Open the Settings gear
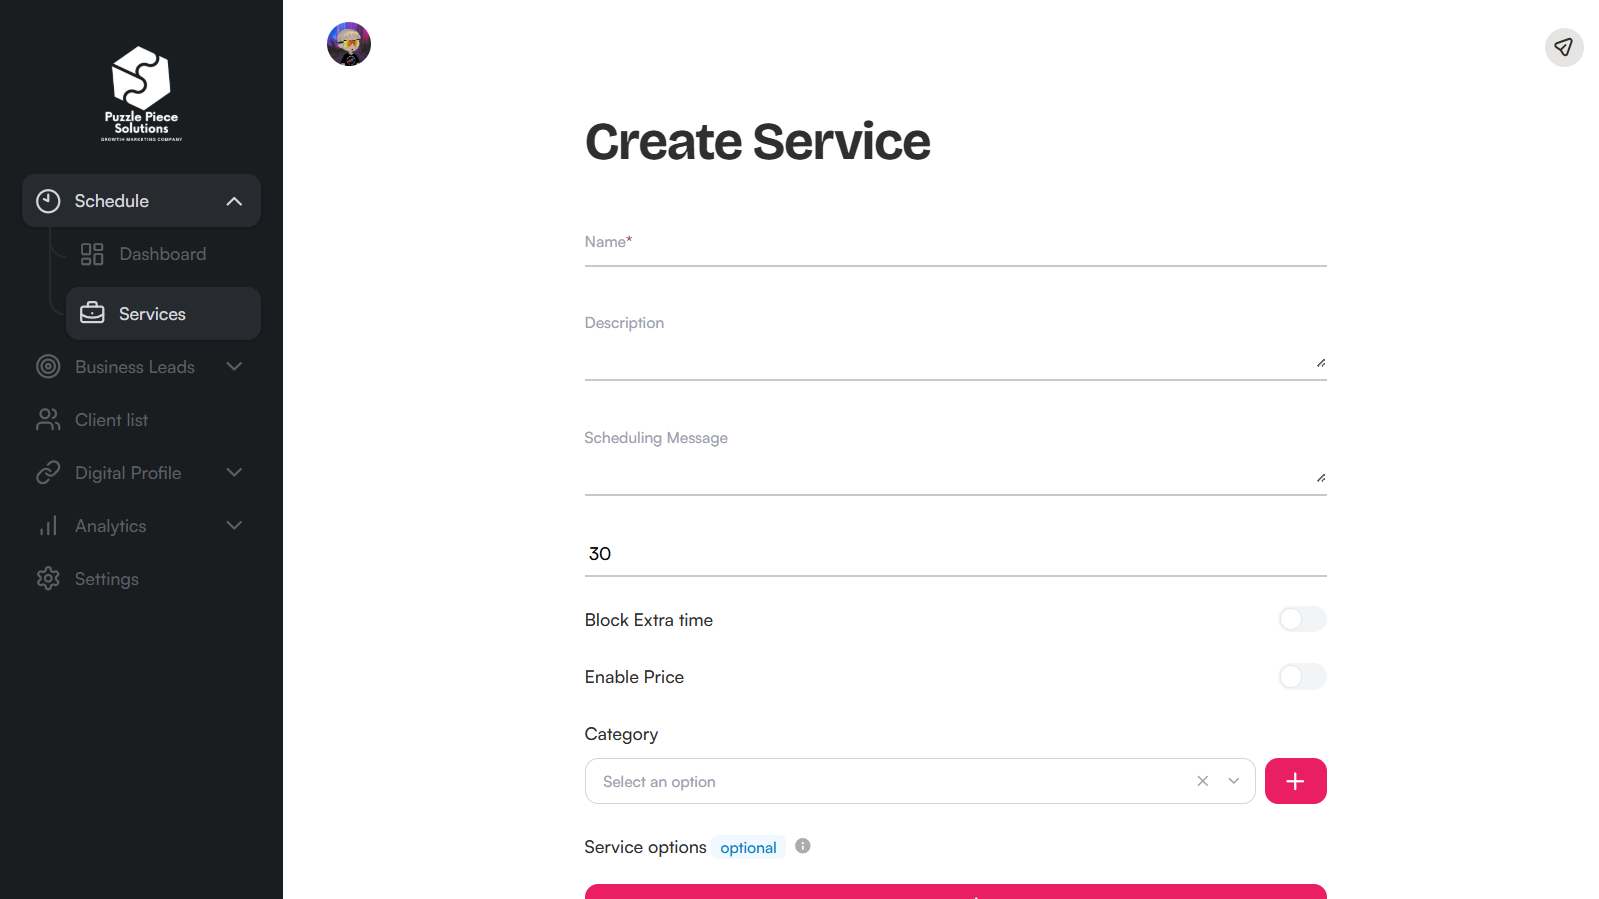The height and width of the screenshot is (899, 1599). coord(47,578)
